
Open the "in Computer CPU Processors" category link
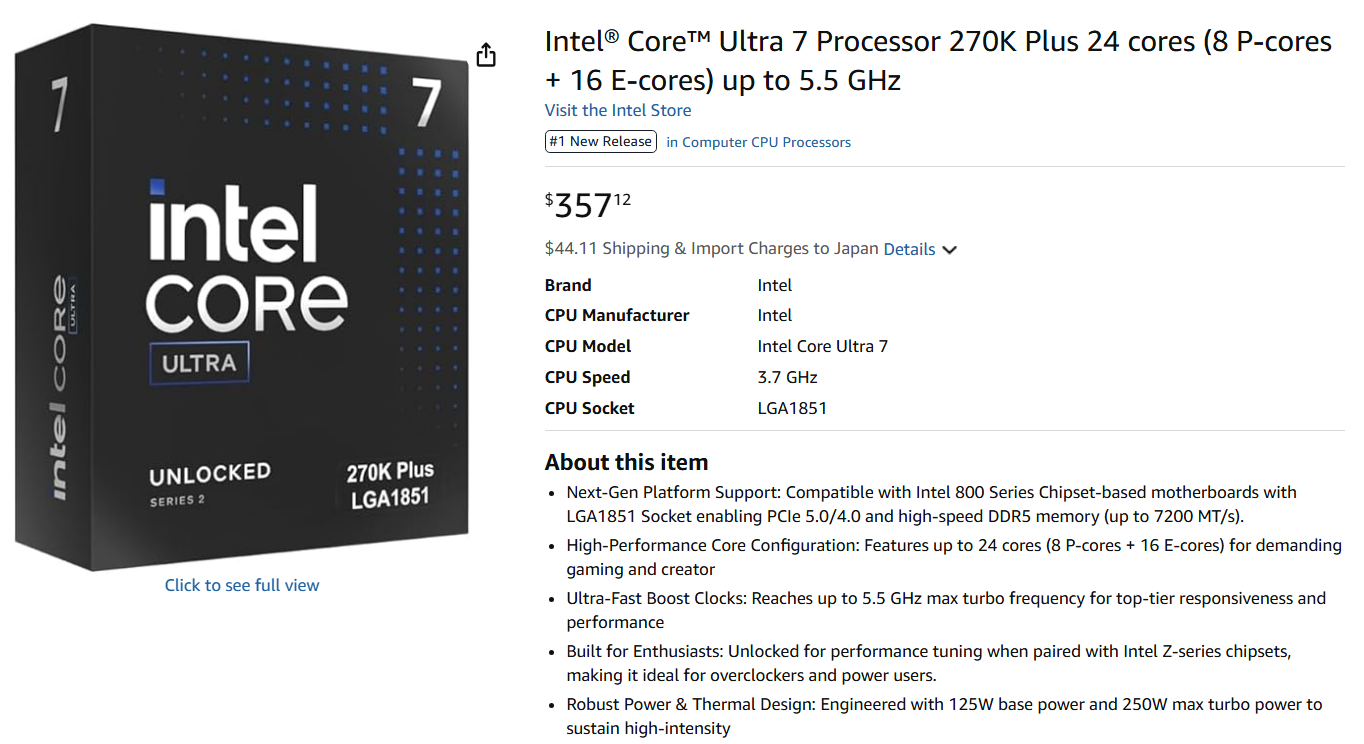tap(758, 142)
